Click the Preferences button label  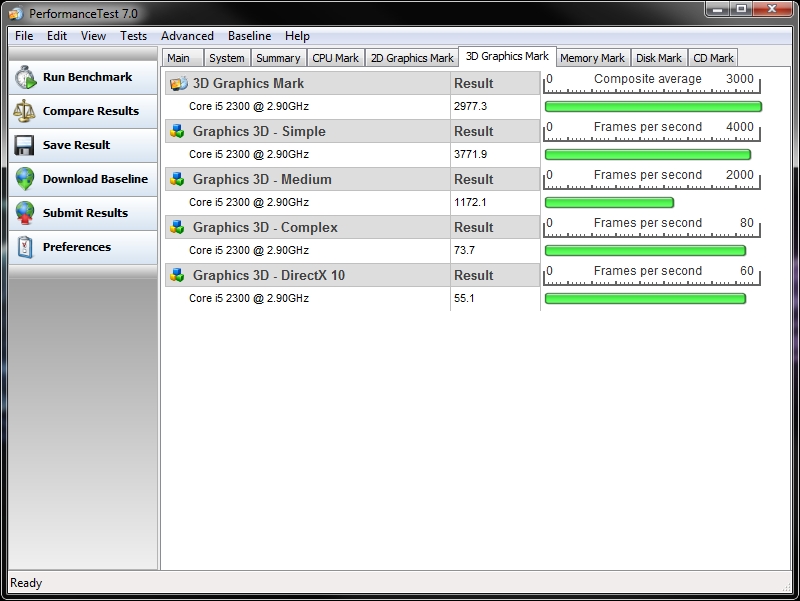(77, 247)
